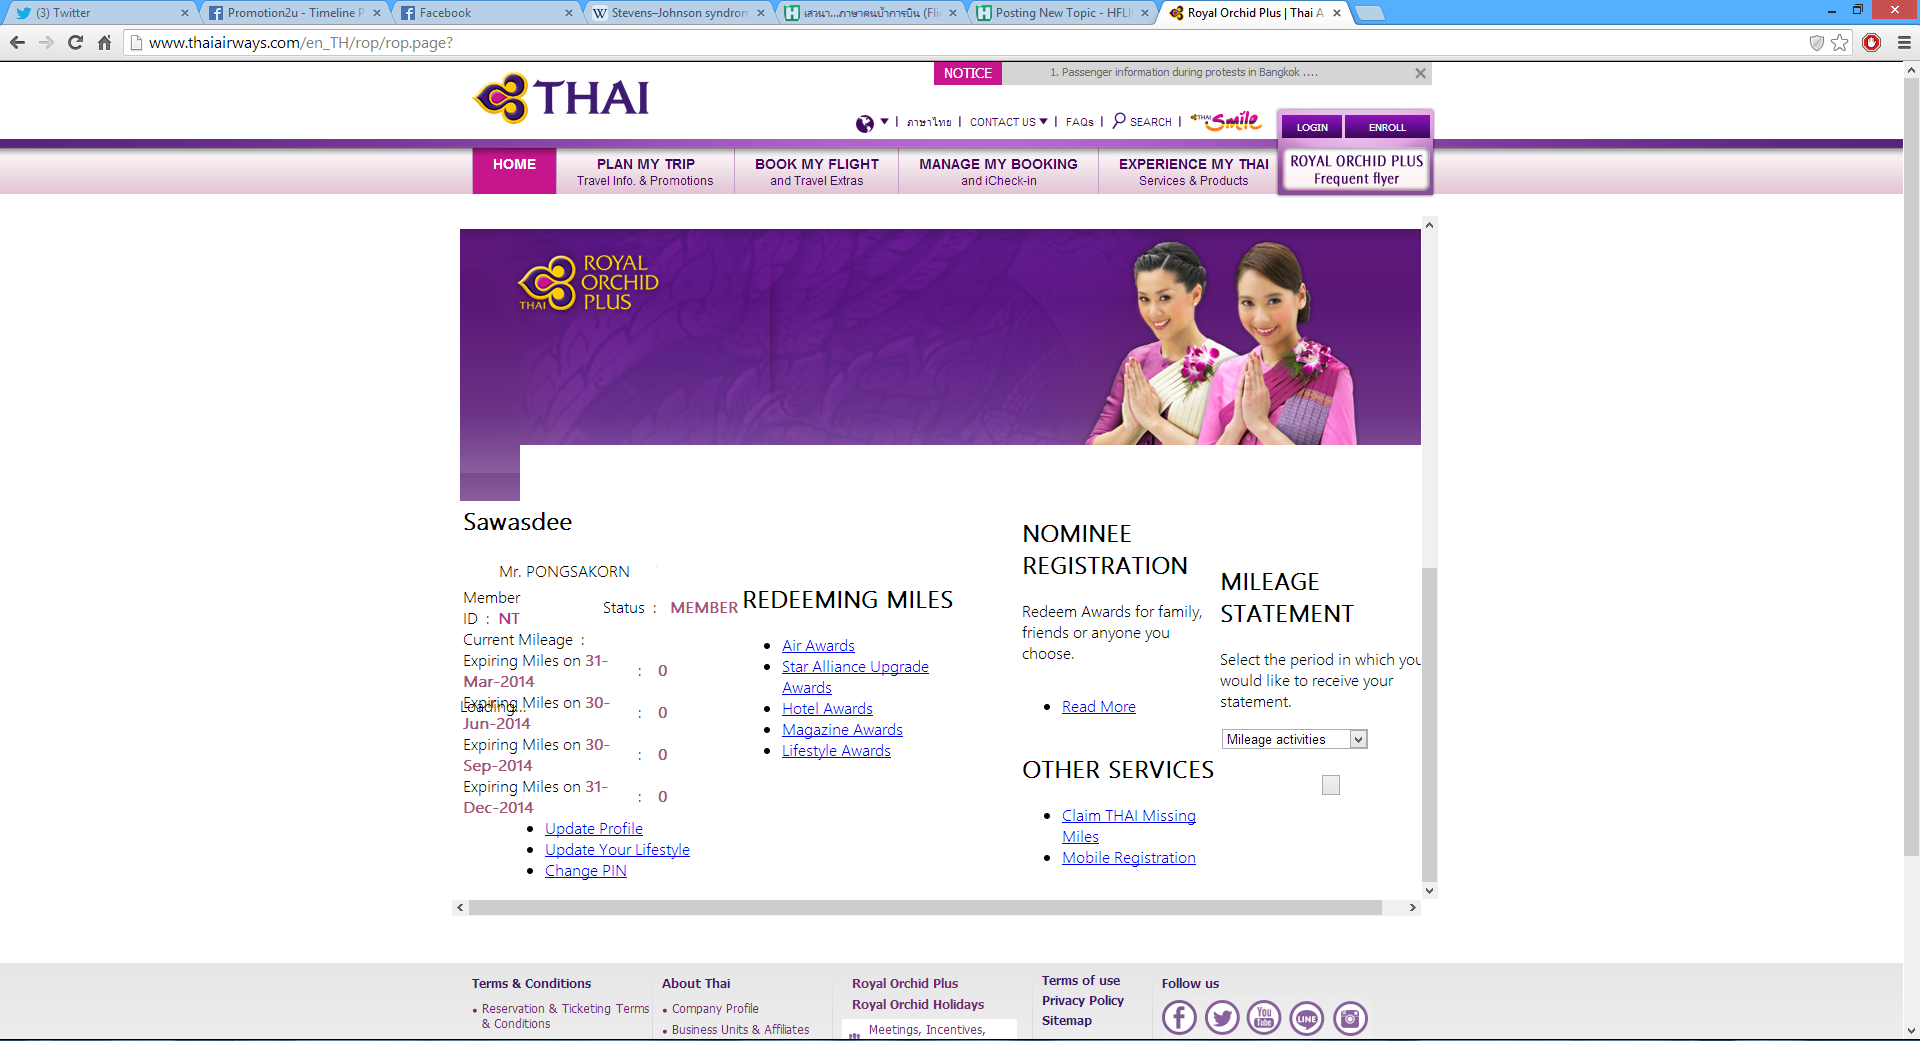Go to the browser home page icon

104,43
